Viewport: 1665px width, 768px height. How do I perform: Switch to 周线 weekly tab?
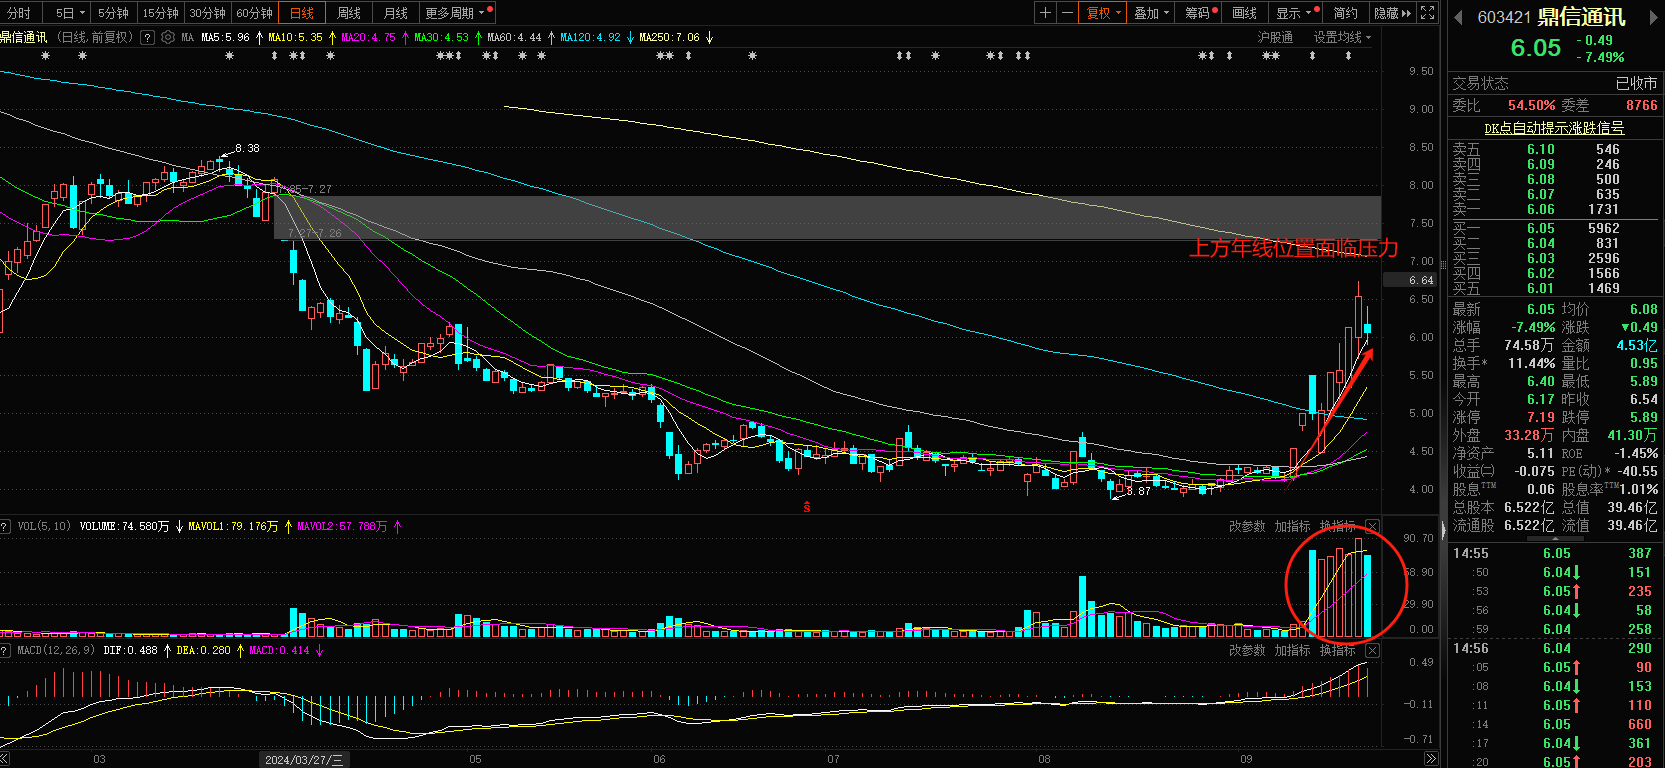click(348, 13)
